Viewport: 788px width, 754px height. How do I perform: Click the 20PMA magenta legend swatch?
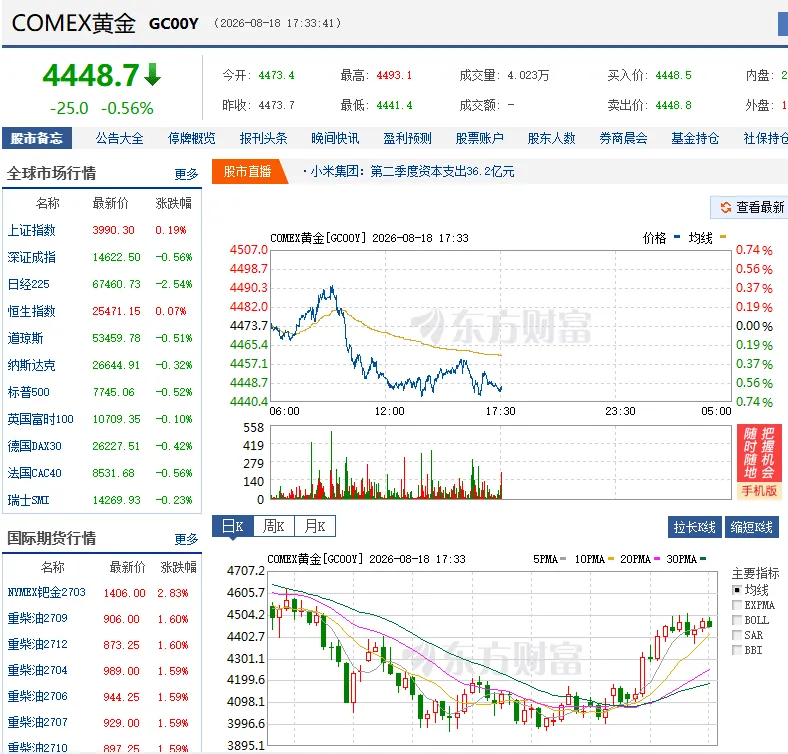pos(656,558)
